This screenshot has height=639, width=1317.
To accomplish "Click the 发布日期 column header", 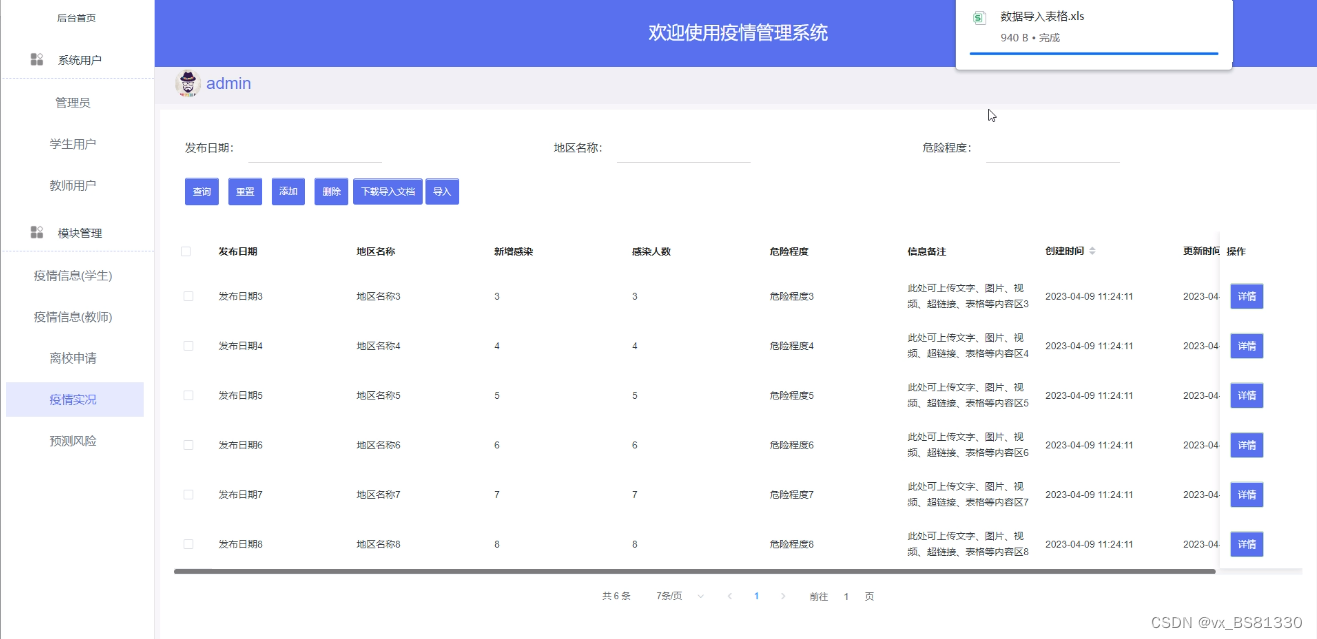I will click(x=238, y=251).
